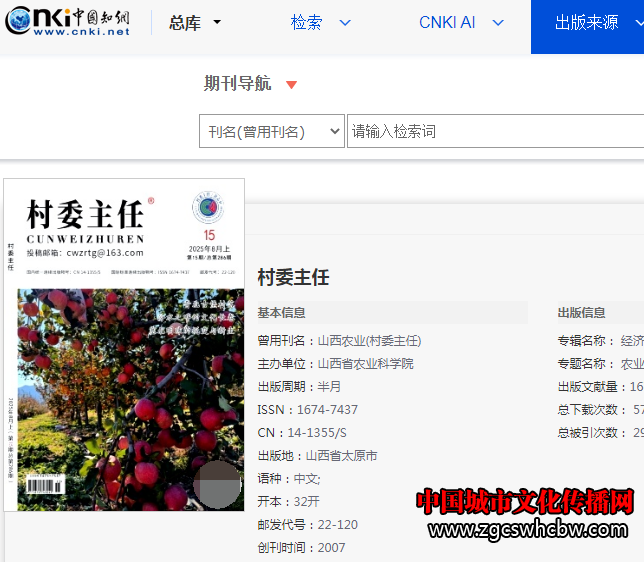Image resolution: width=644 pixels, height=562 pixels.
Task: Click the gray circle on the cover
Action: (x=216, y=485)
